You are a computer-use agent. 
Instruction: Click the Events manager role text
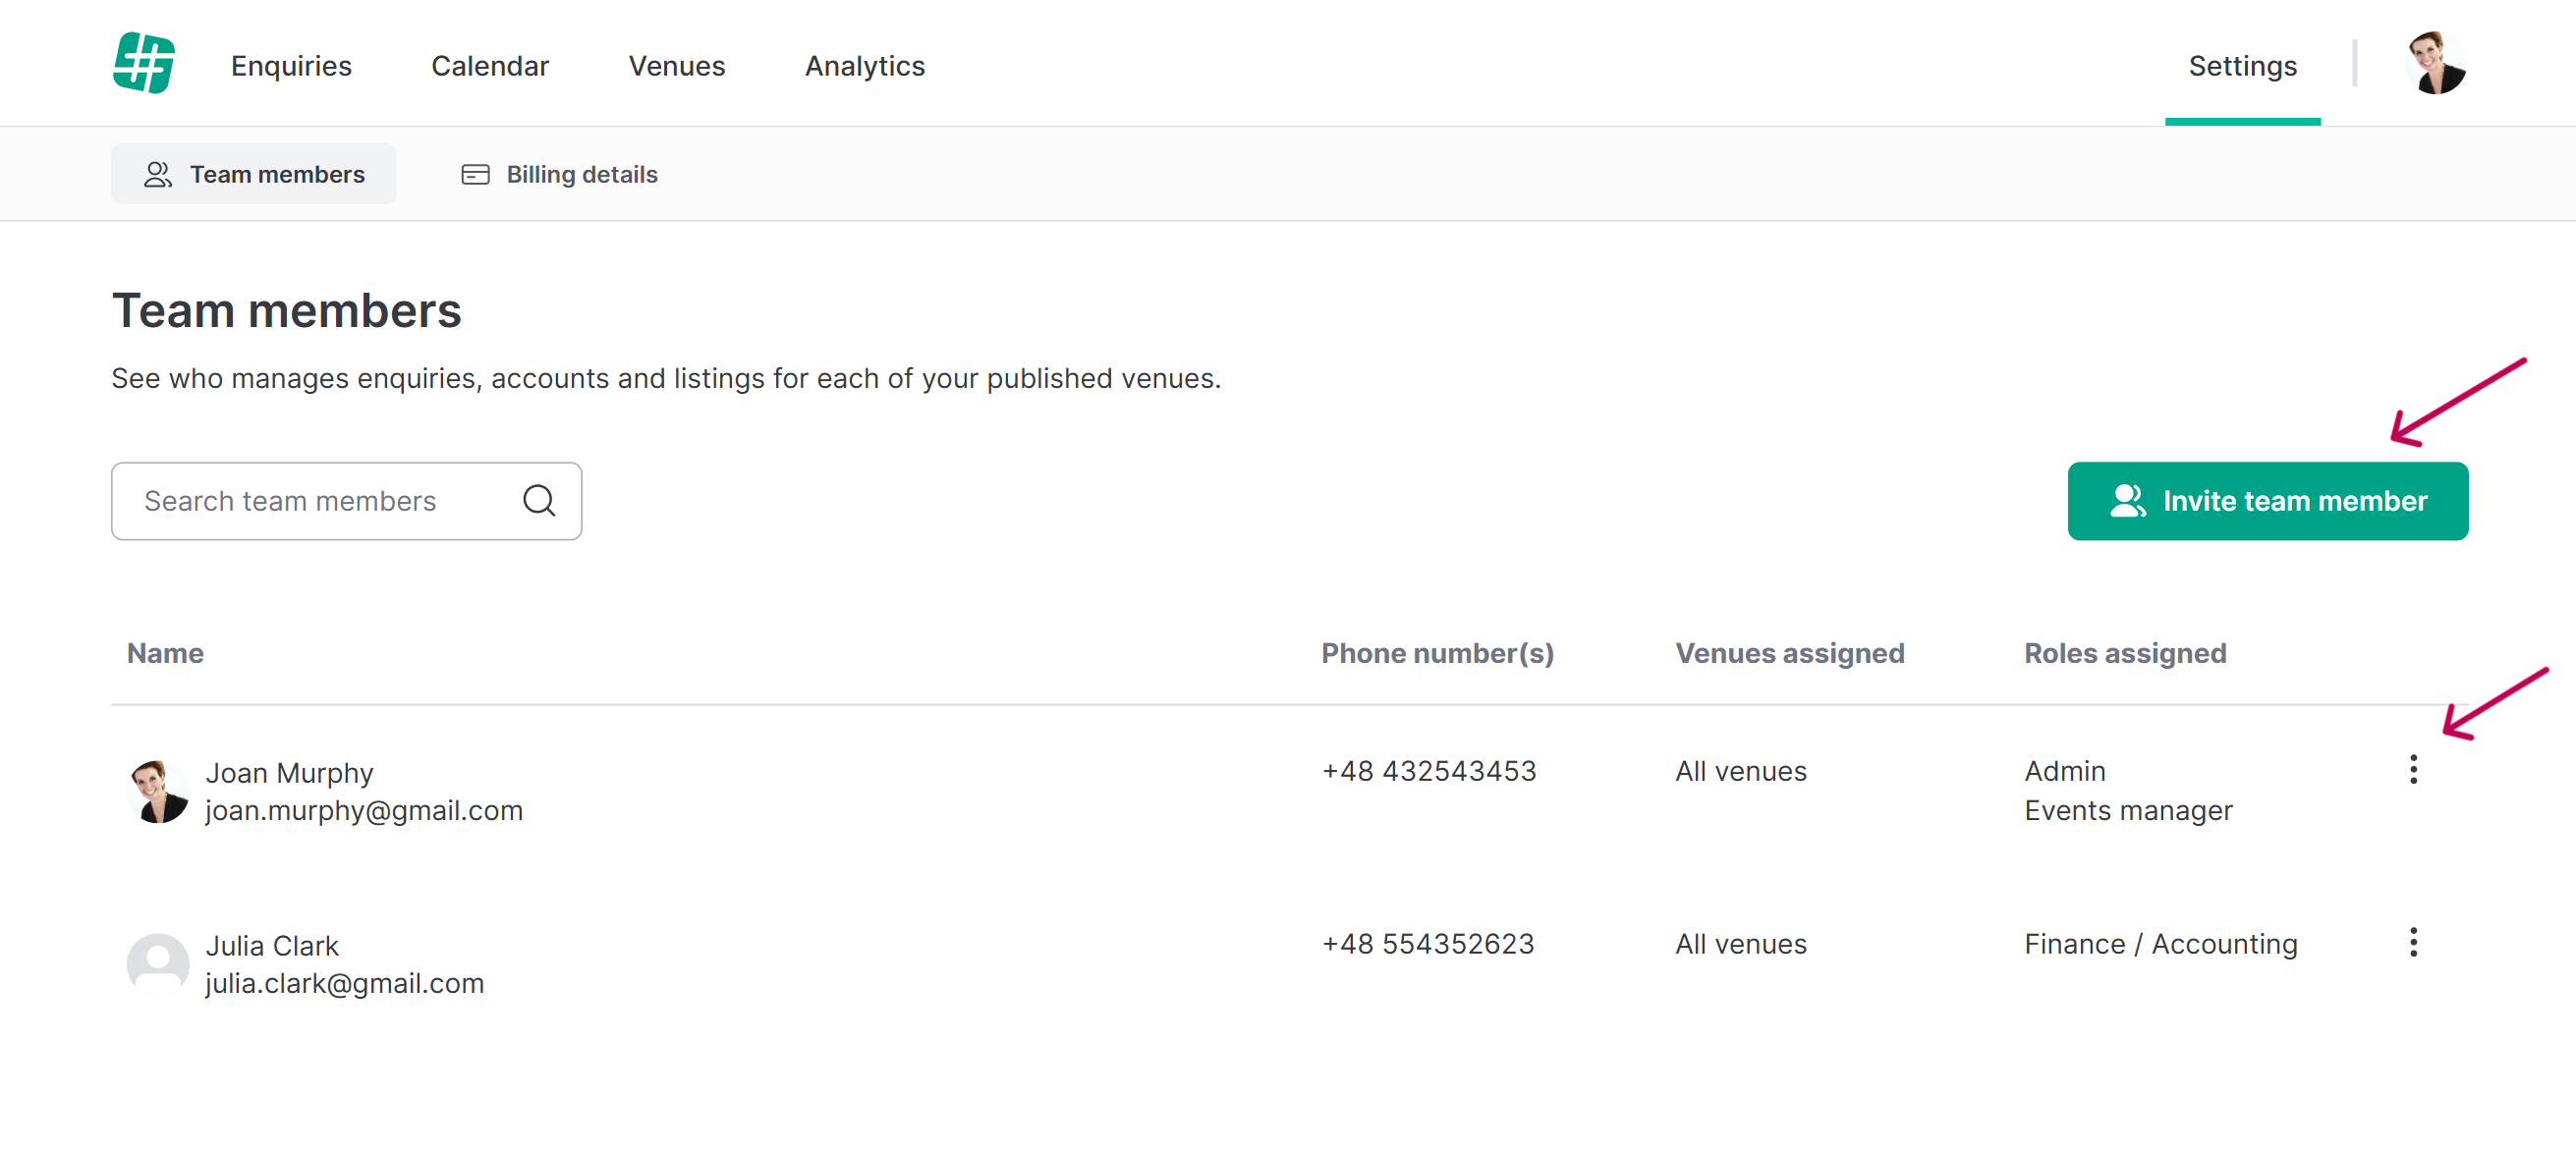tap(2128, 810)
